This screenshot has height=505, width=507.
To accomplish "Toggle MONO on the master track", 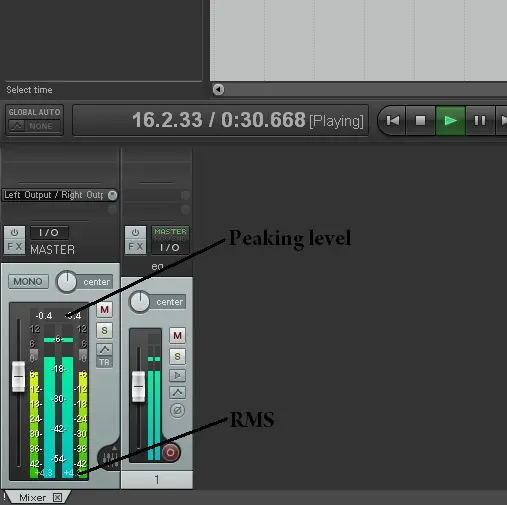I will (x=28, y=282).
